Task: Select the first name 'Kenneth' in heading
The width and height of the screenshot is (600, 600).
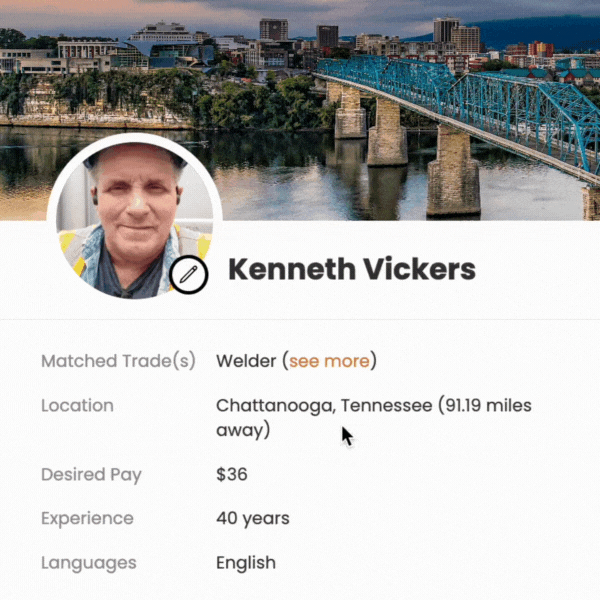Action: [292, 269]
